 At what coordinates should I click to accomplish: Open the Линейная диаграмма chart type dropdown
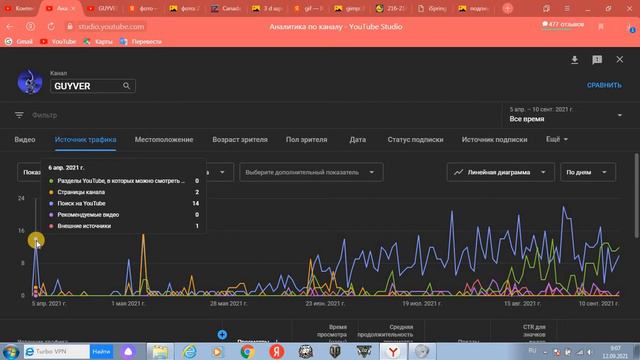click(500, 172)
